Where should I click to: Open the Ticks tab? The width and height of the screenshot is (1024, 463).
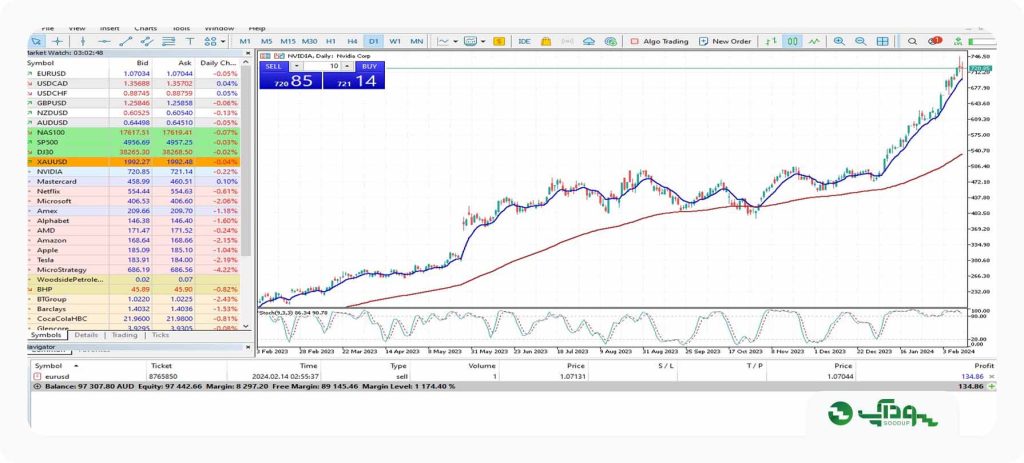coord(161,335)
